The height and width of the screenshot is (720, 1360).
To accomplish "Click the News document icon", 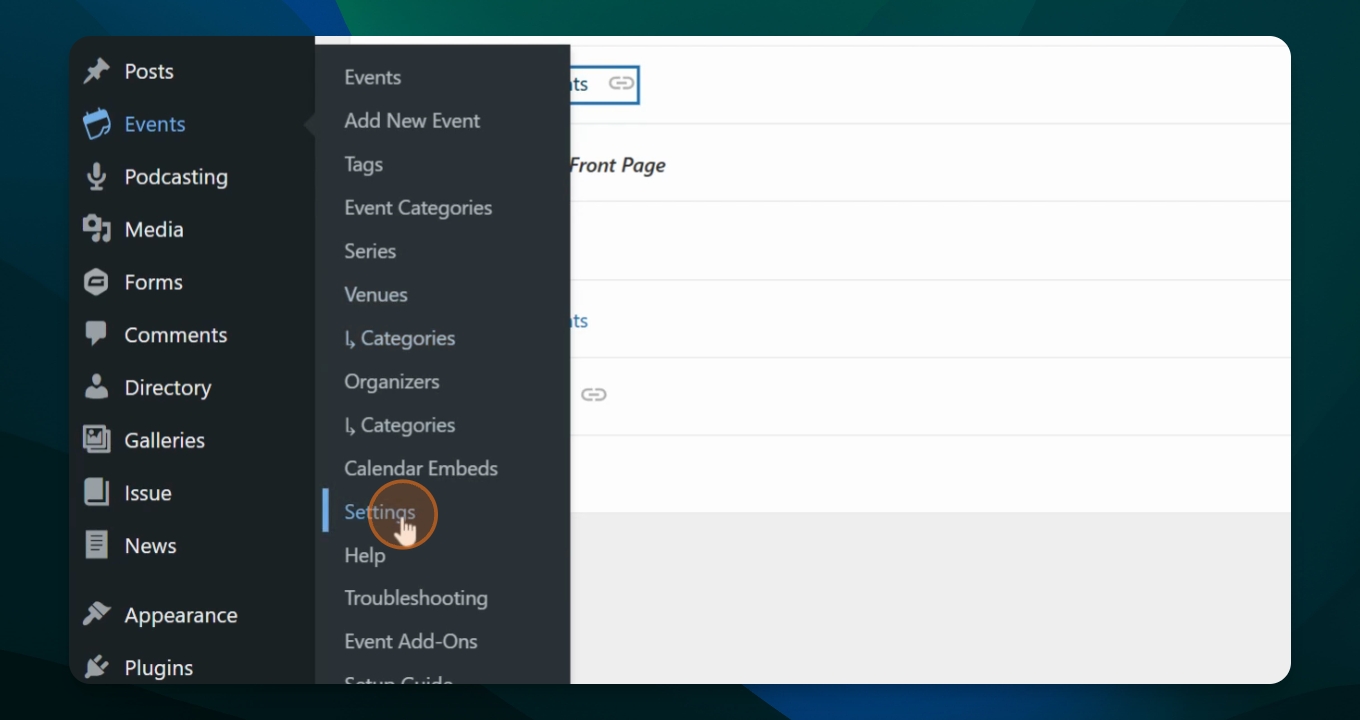I will coord(97,545).
